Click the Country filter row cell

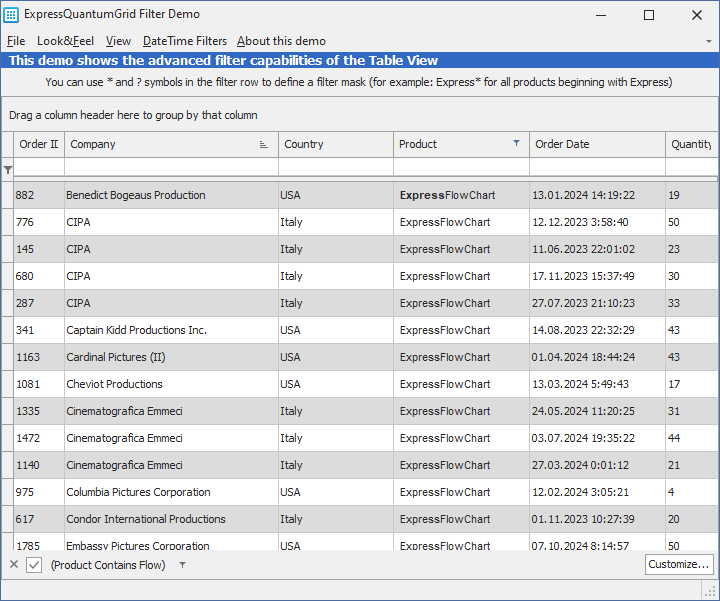tap(336, 167)
